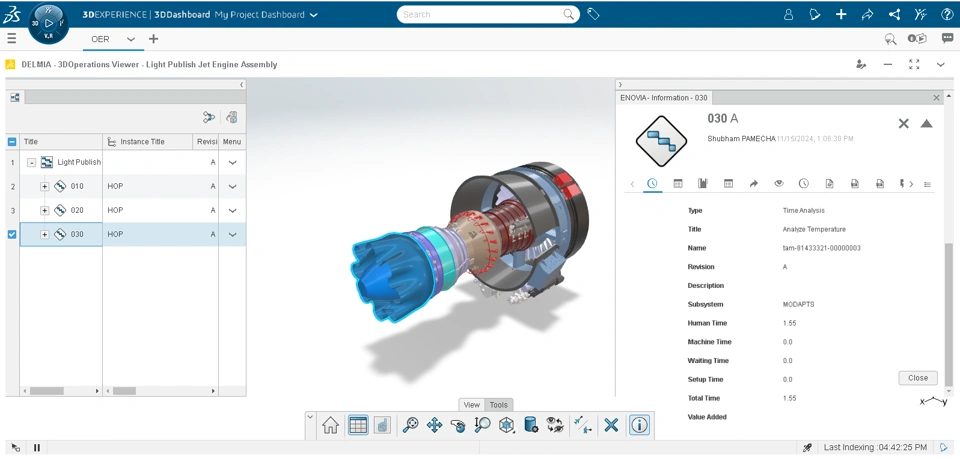The image size is (960, 461).
Task: Toggle the select-all header checkbox
Action: (12, 141)
